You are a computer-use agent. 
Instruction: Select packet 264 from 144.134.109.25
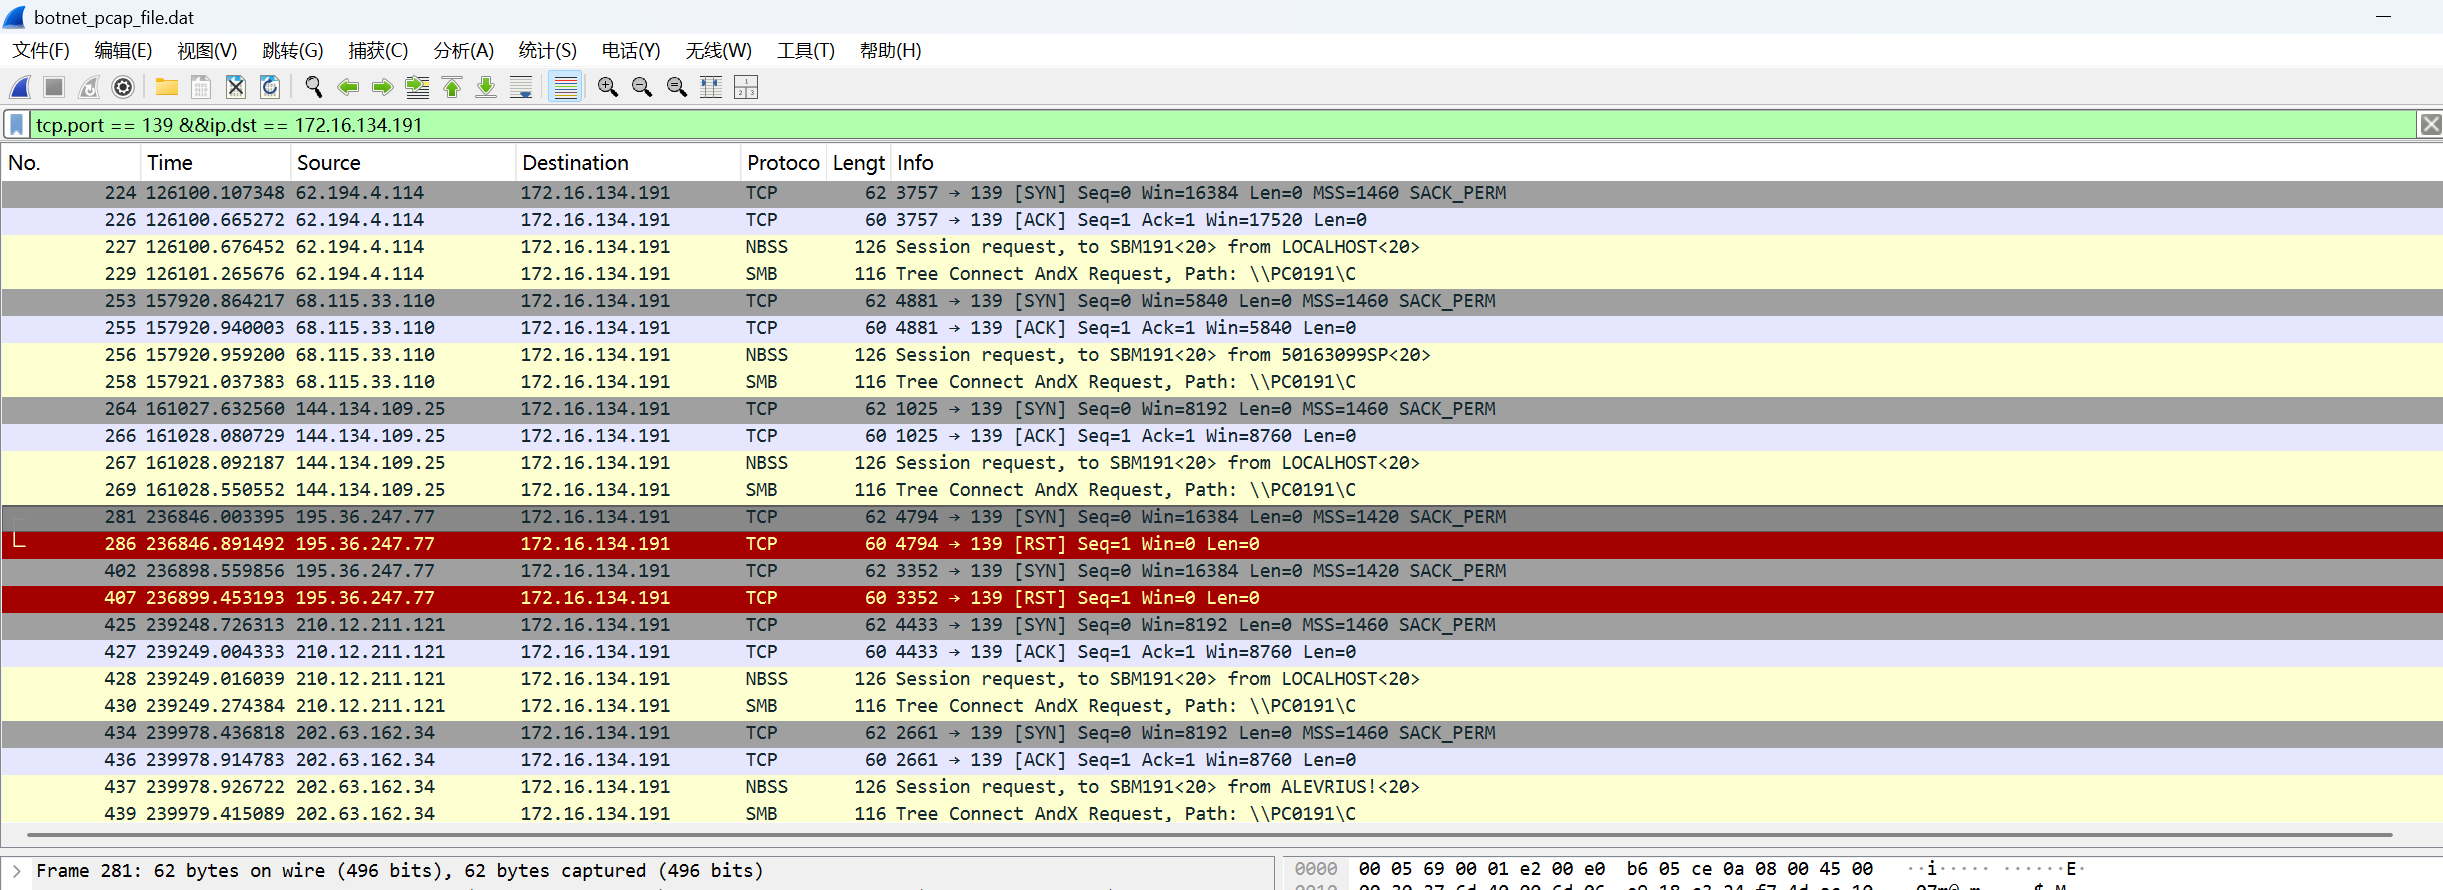pyautogui.click(x=1221, y=409)
